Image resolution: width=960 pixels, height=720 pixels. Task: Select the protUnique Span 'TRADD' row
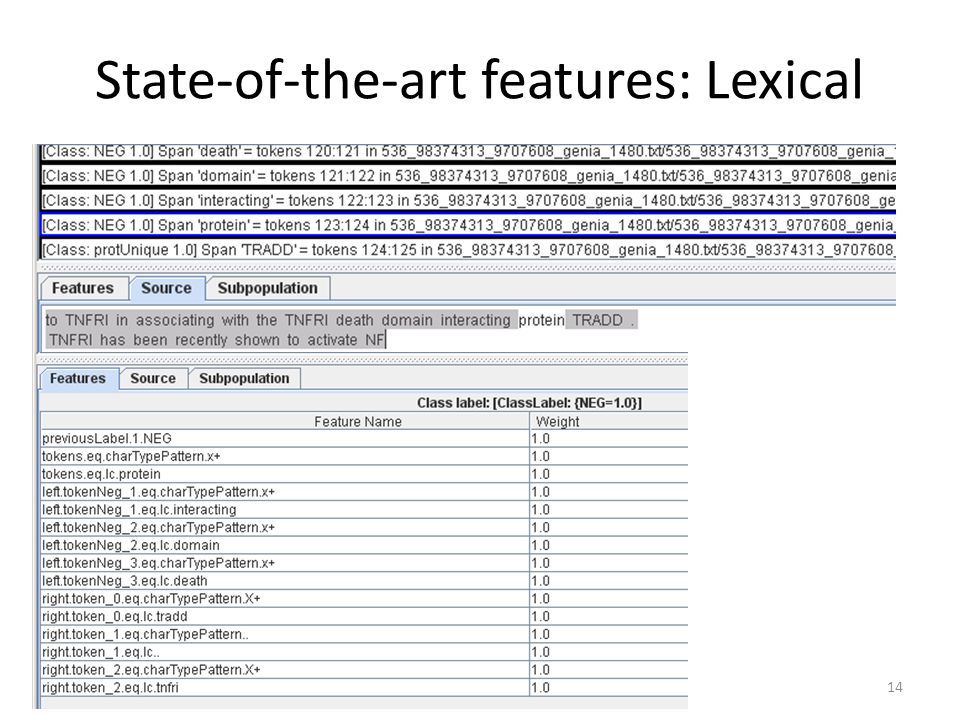pos(468,250)
